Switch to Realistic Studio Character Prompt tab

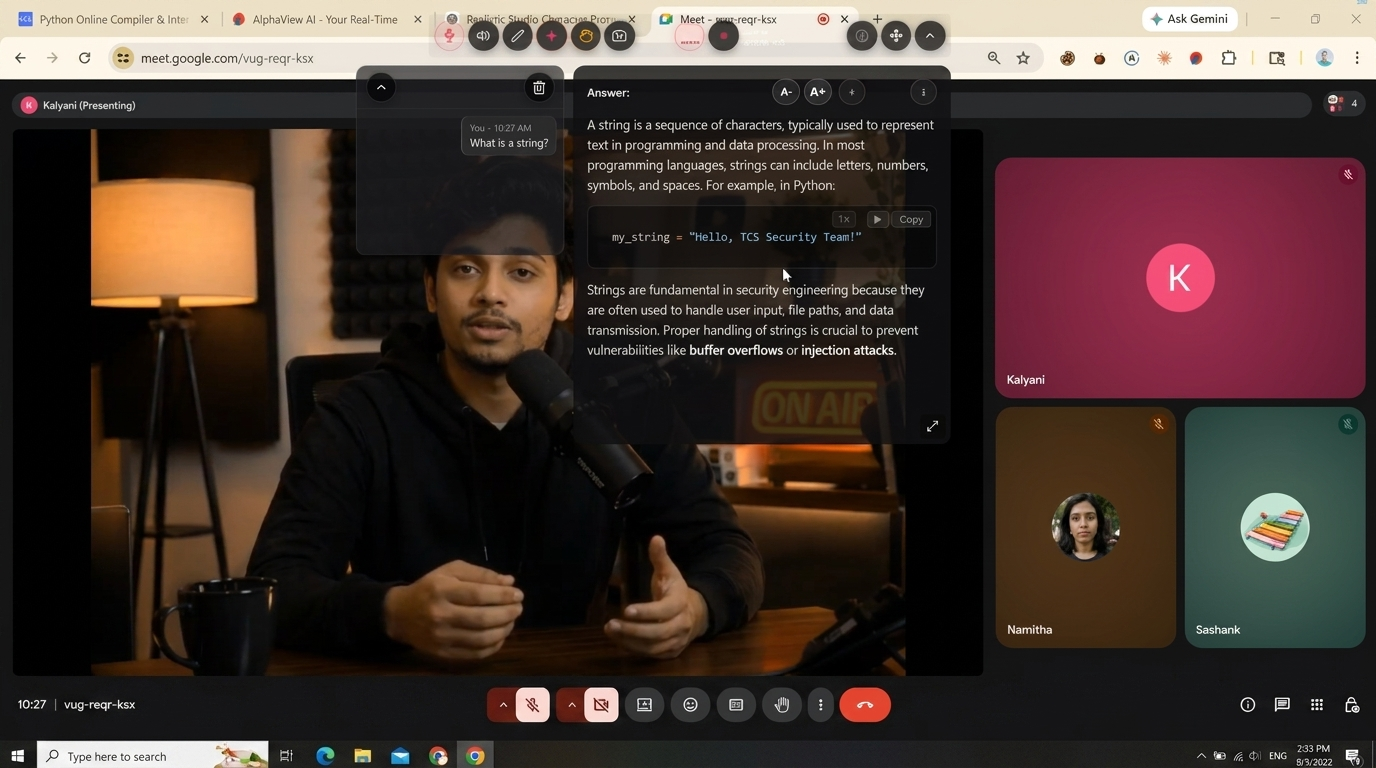click(541, 19)
